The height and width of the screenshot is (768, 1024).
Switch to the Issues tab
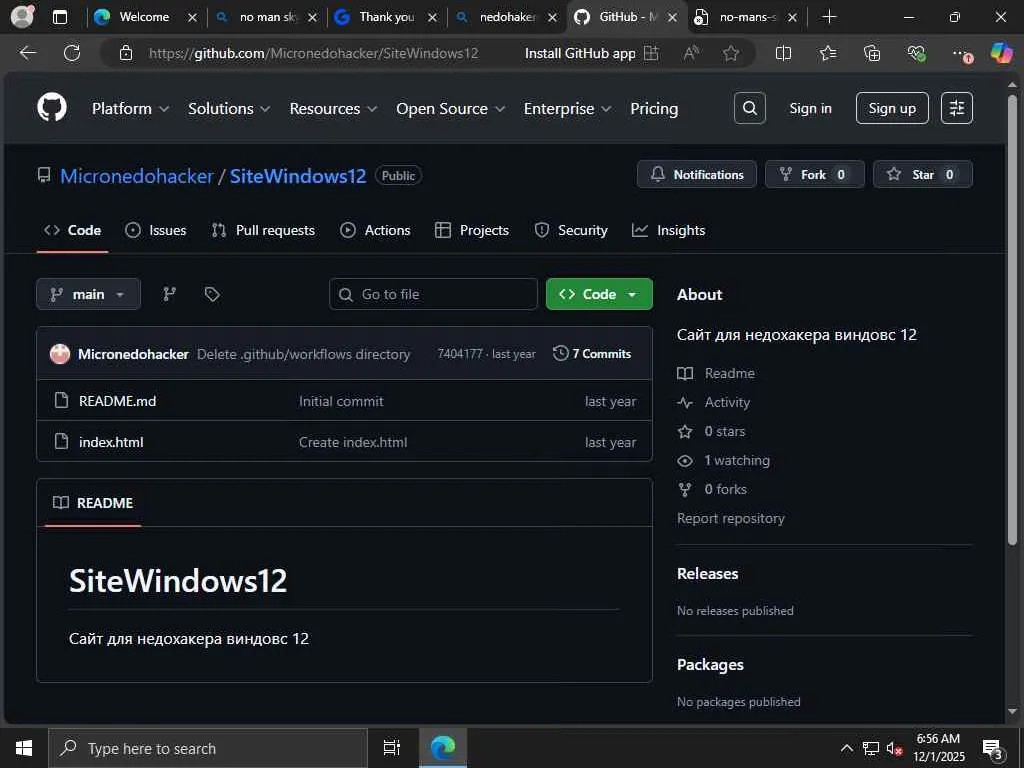[x=155, y=231]
